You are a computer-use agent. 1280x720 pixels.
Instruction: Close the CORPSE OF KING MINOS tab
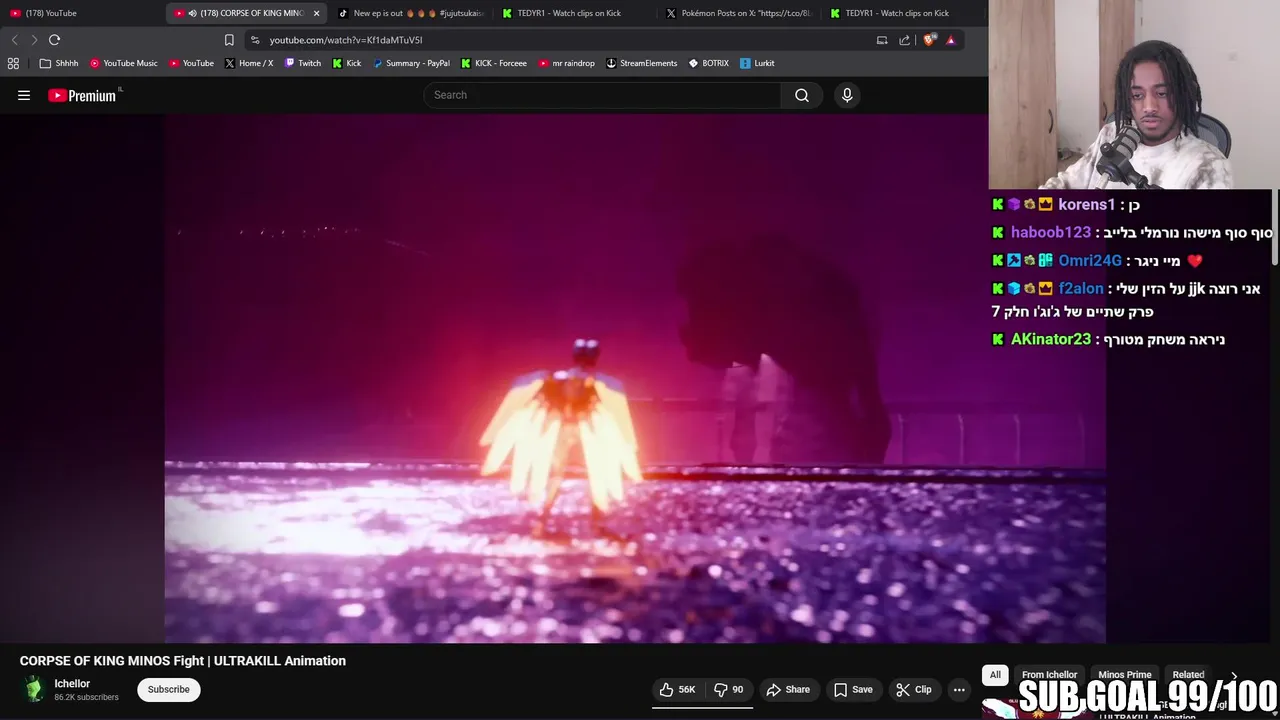click(317, 13)
